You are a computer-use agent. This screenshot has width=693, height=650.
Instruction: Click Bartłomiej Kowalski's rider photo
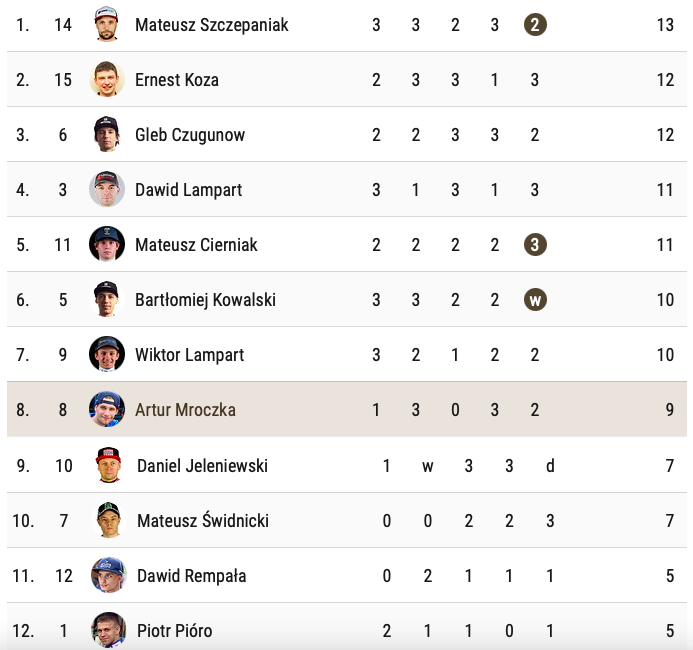tap(107, 299)
